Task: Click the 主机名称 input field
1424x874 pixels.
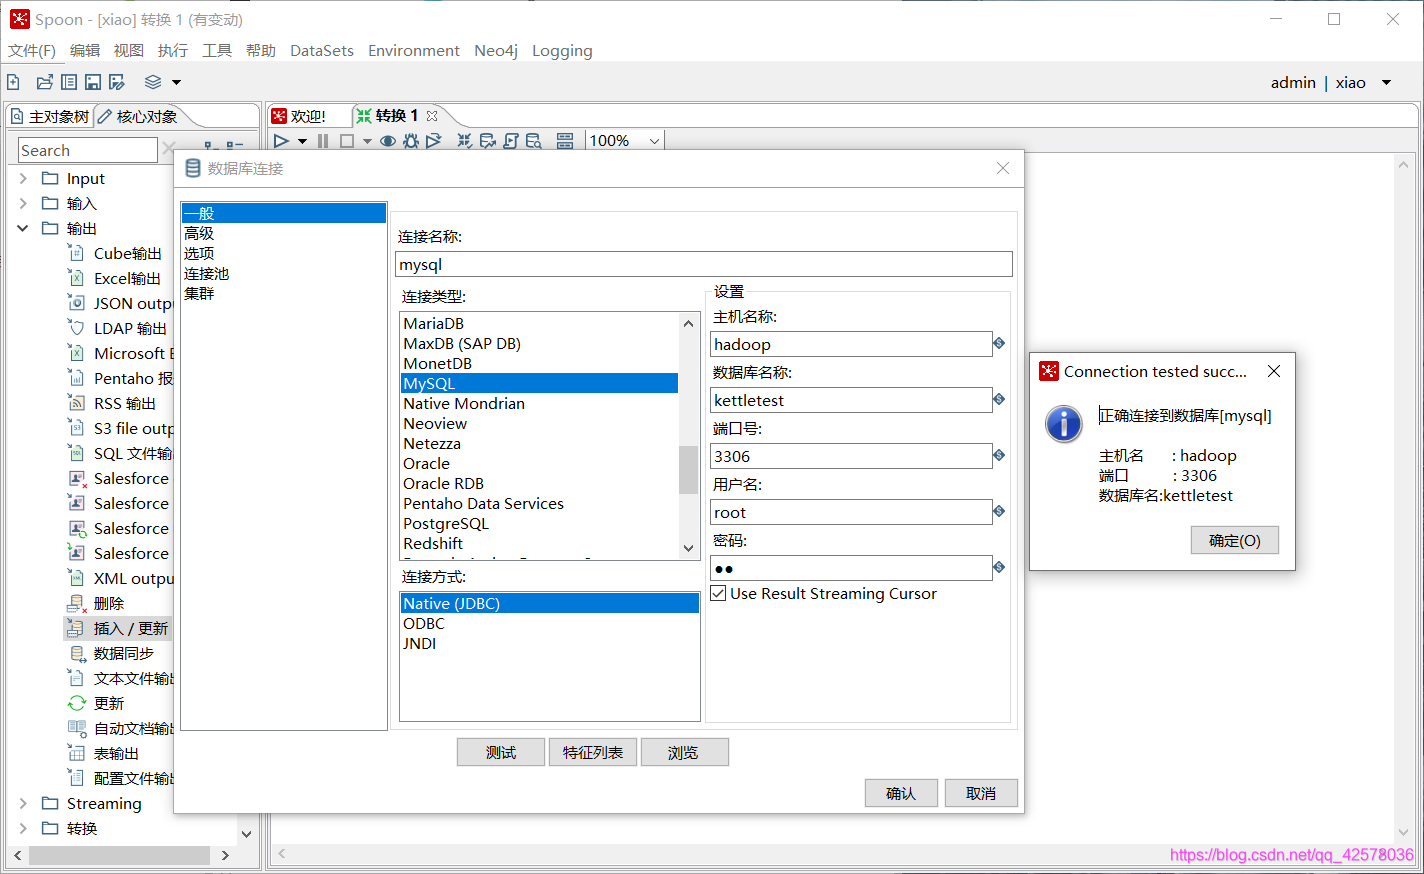Action: tap(851, 344)
